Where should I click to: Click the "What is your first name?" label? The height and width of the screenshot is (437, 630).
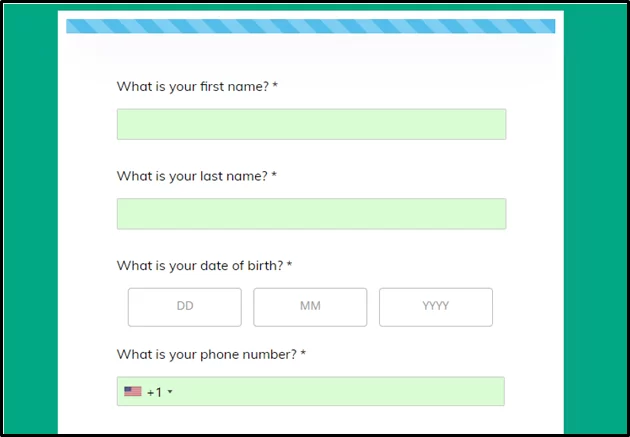192,87
